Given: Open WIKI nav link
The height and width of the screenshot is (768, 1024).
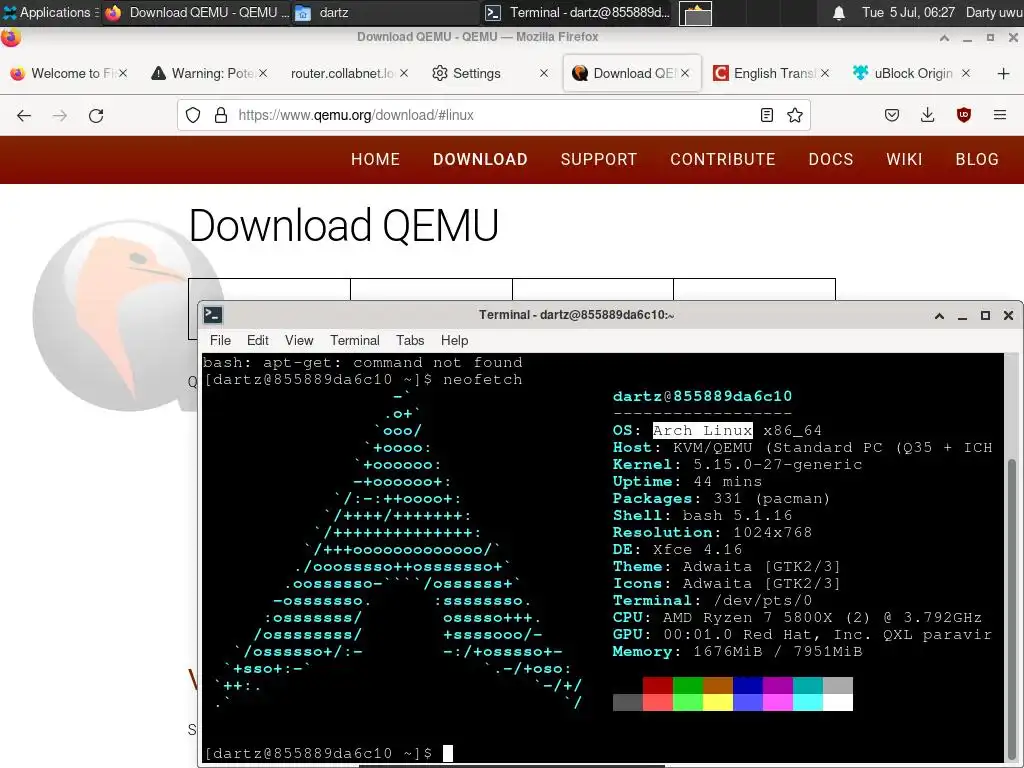Looking at the screenshot, I should click(904, 159).
